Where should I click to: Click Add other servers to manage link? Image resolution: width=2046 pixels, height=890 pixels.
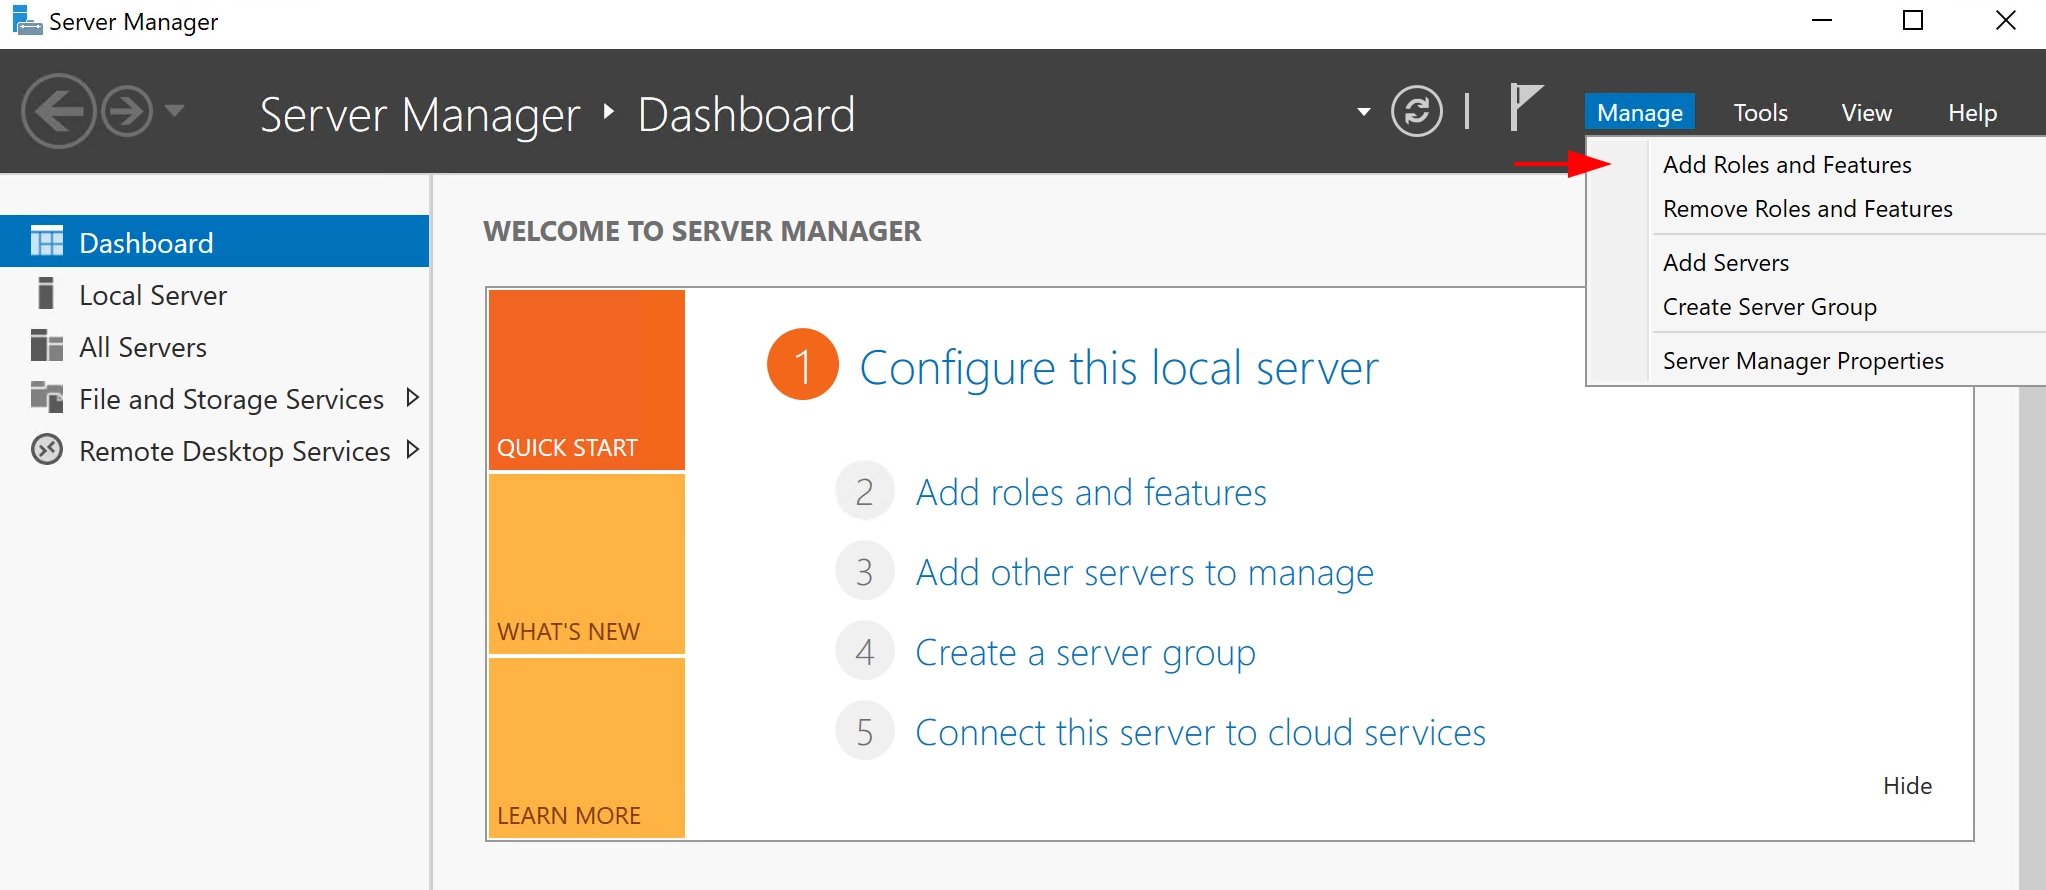click(x=1144, y=573)
